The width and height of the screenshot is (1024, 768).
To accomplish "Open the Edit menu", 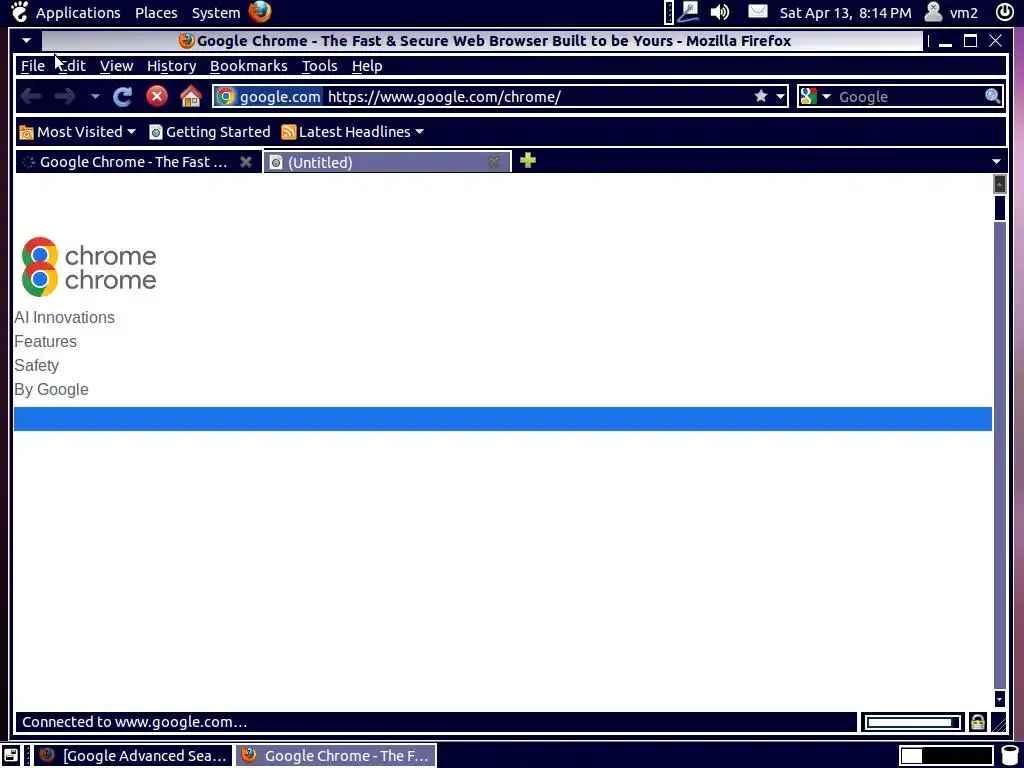I will (x=72, y=66).
